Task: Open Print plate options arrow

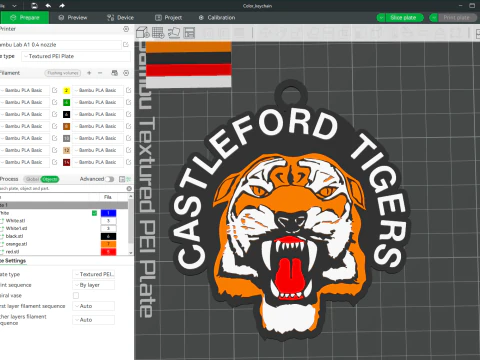Action: [x=433, y=18]
